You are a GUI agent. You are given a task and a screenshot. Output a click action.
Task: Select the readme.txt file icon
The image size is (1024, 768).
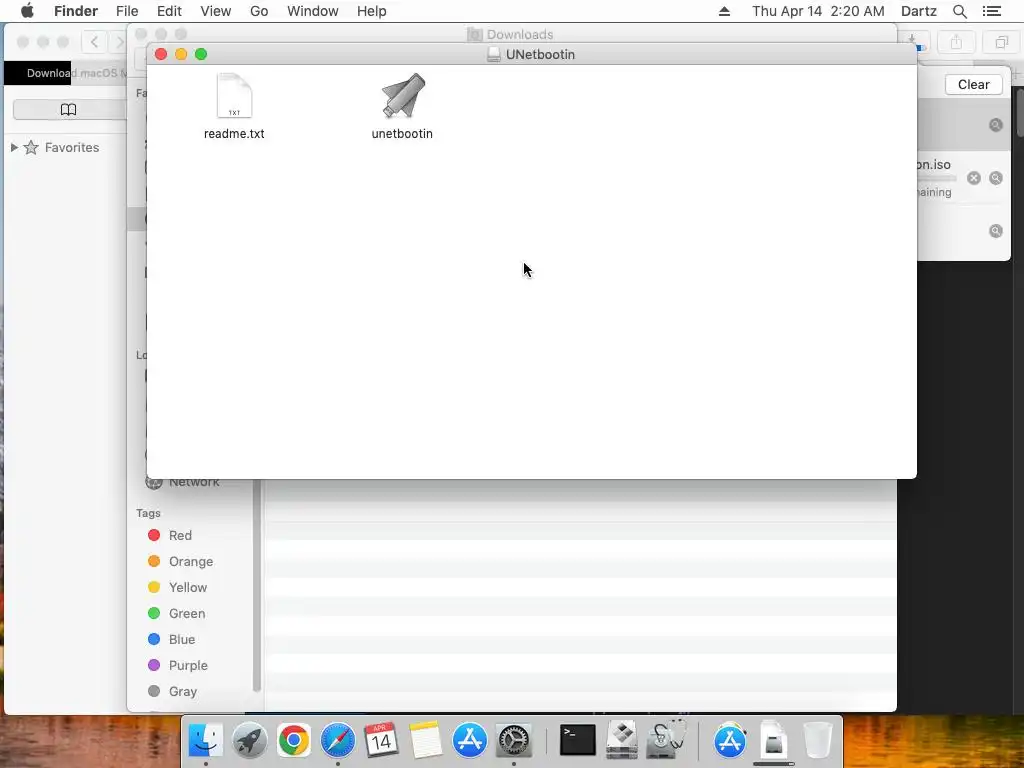234,96
